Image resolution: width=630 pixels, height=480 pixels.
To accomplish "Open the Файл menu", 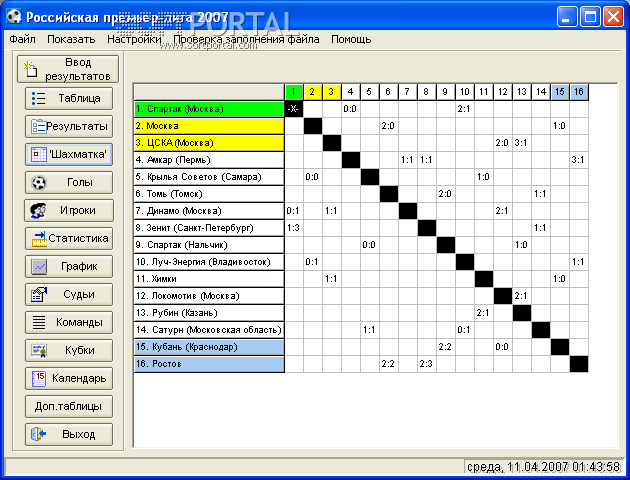I will pos(22,39).
